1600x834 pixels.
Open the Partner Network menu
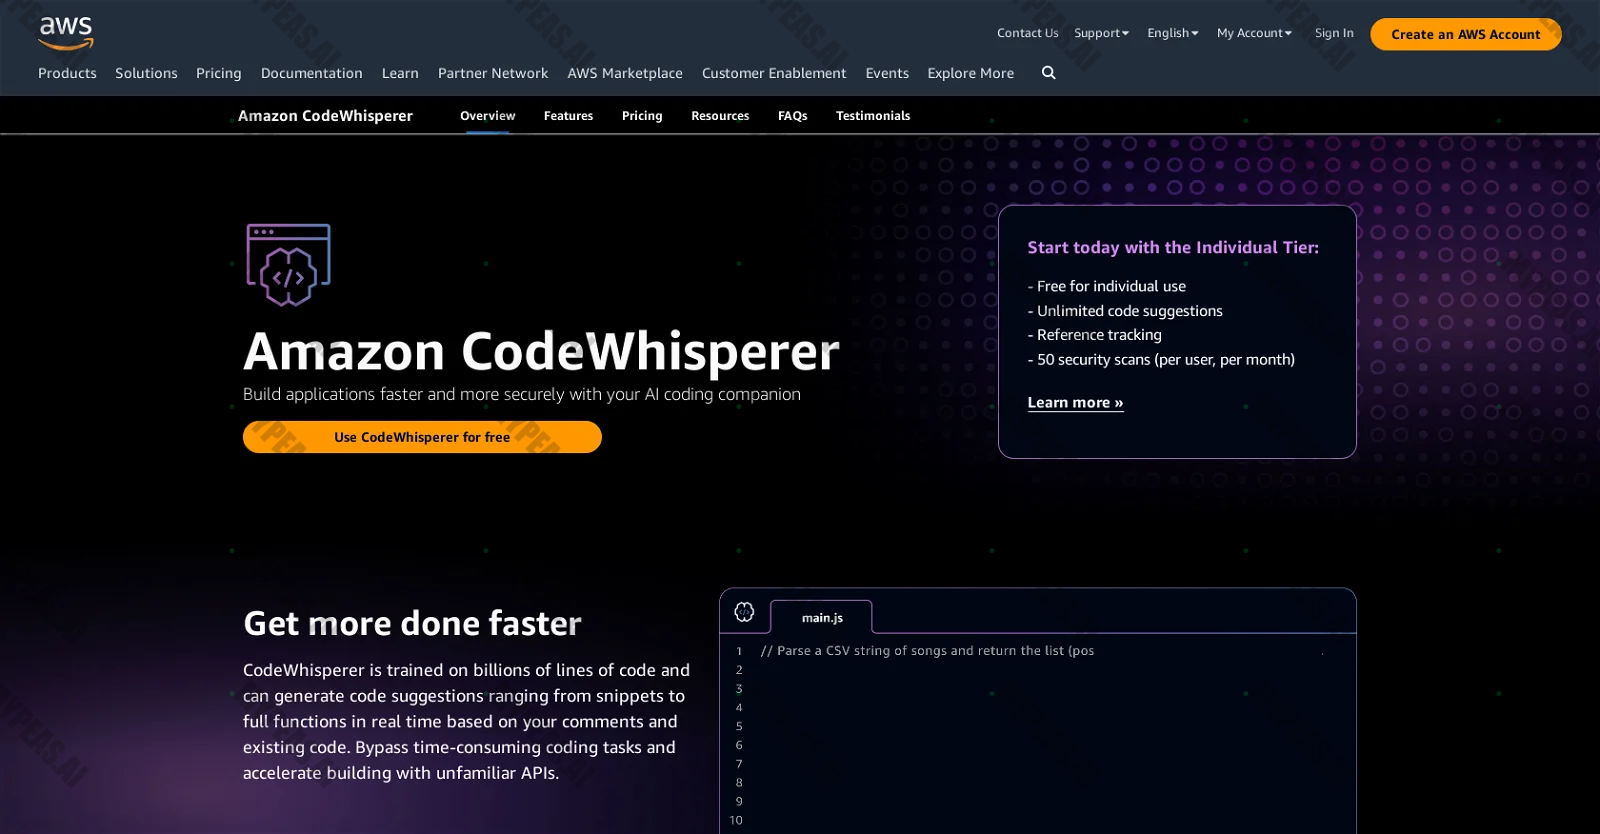493,73
